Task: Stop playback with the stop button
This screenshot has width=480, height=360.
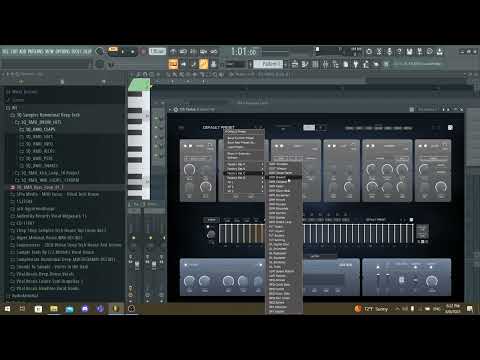Action: [x=132, y=52]
